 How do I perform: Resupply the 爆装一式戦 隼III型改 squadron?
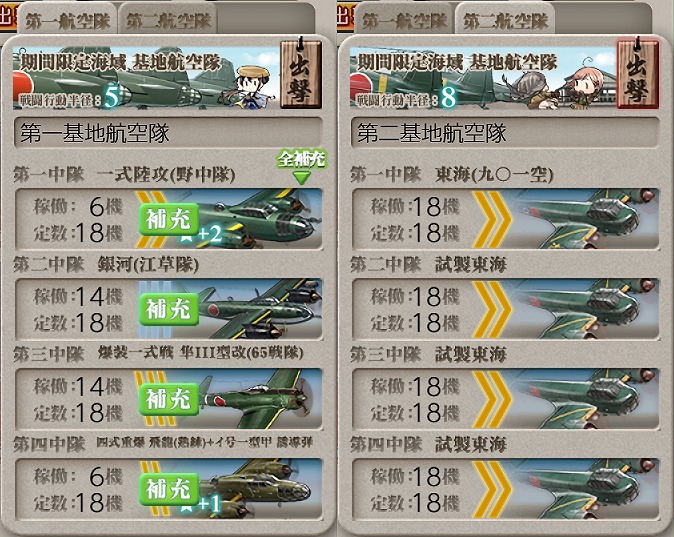click(168, 399)
